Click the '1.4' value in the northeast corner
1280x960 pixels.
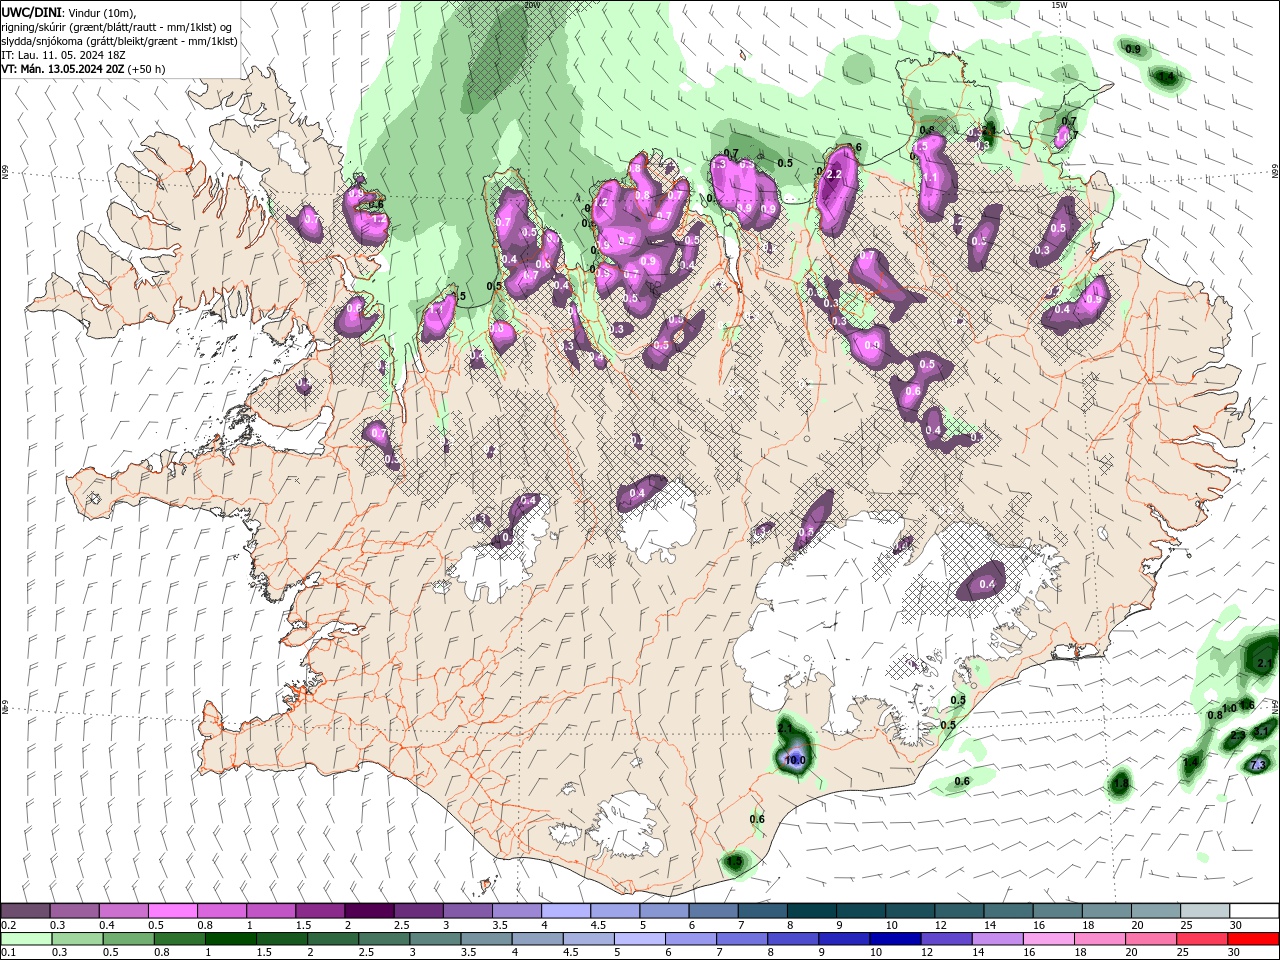pyautogui.click(x=1166, y=76)
